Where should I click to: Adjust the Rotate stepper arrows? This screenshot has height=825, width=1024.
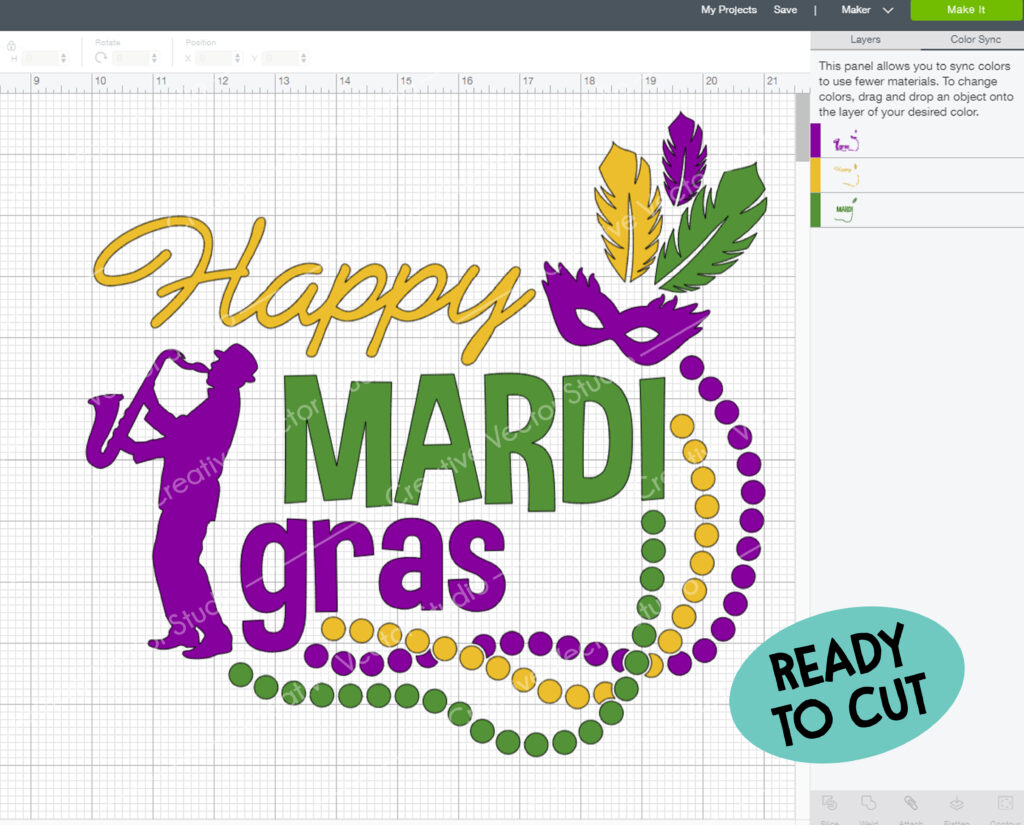[154, 58]
